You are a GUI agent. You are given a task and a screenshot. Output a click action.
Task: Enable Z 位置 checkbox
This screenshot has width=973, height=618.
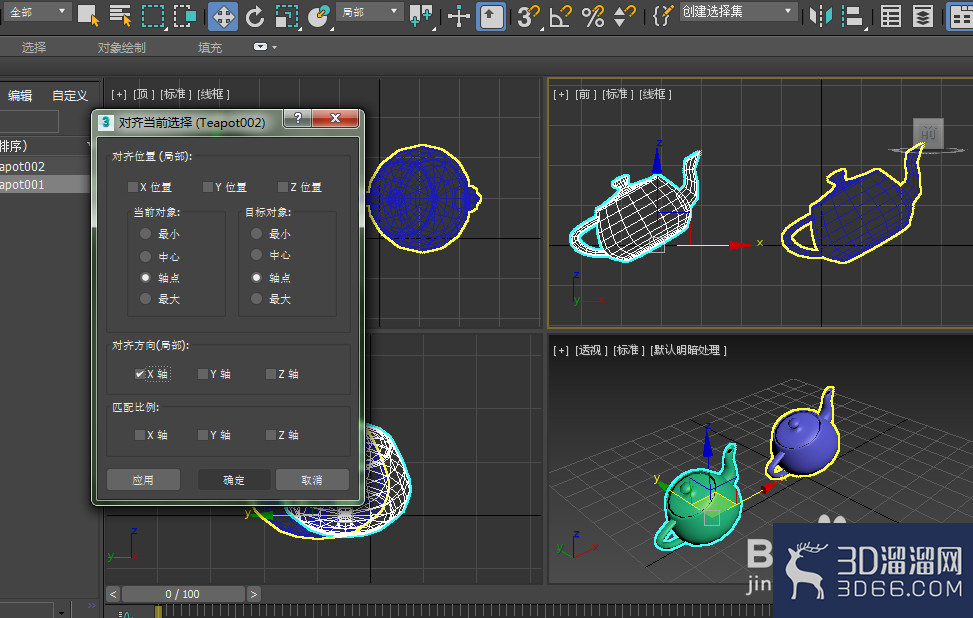[x=283, y=187]
